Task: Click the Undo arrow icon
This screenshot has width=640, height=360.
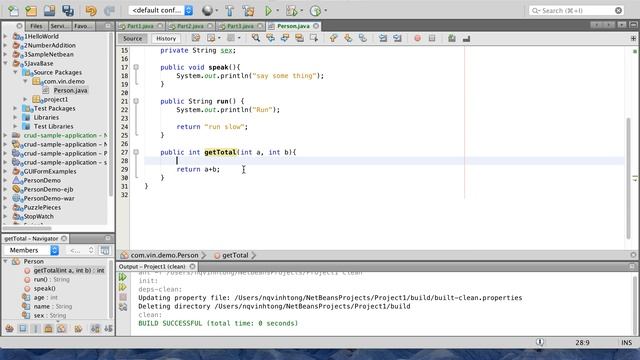Action: tap(91, 11)
